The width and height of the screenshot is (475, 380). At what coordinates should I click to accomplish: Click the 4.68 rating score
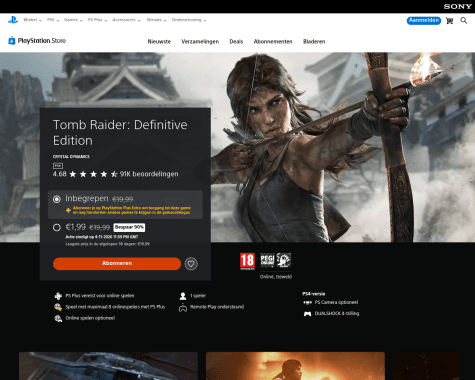59,174
